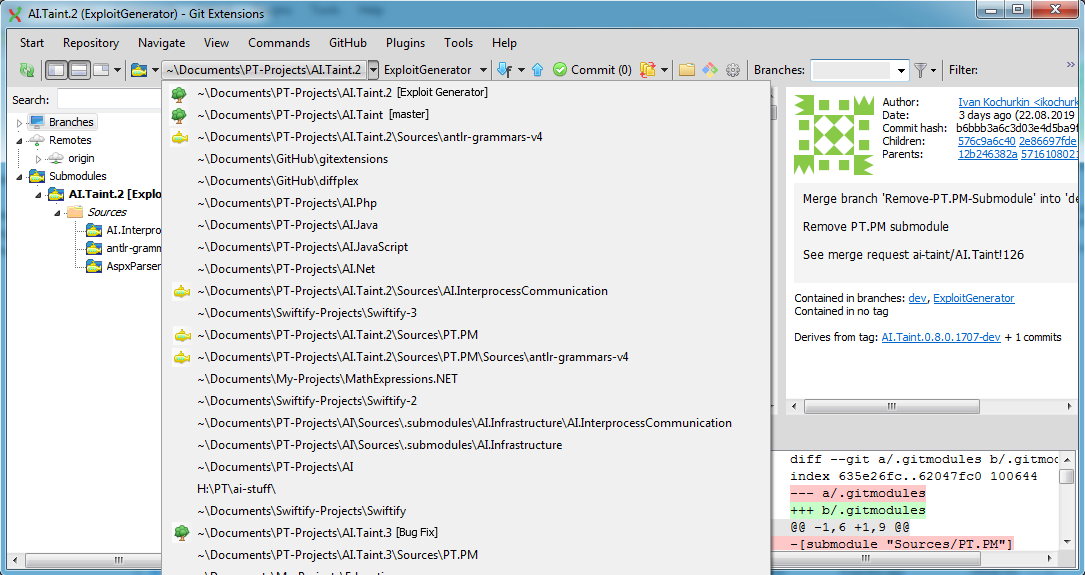This screenshot has width=1085, height=575.
Task: Open parent commit link 12b246382a
Action: click(987, 154)
